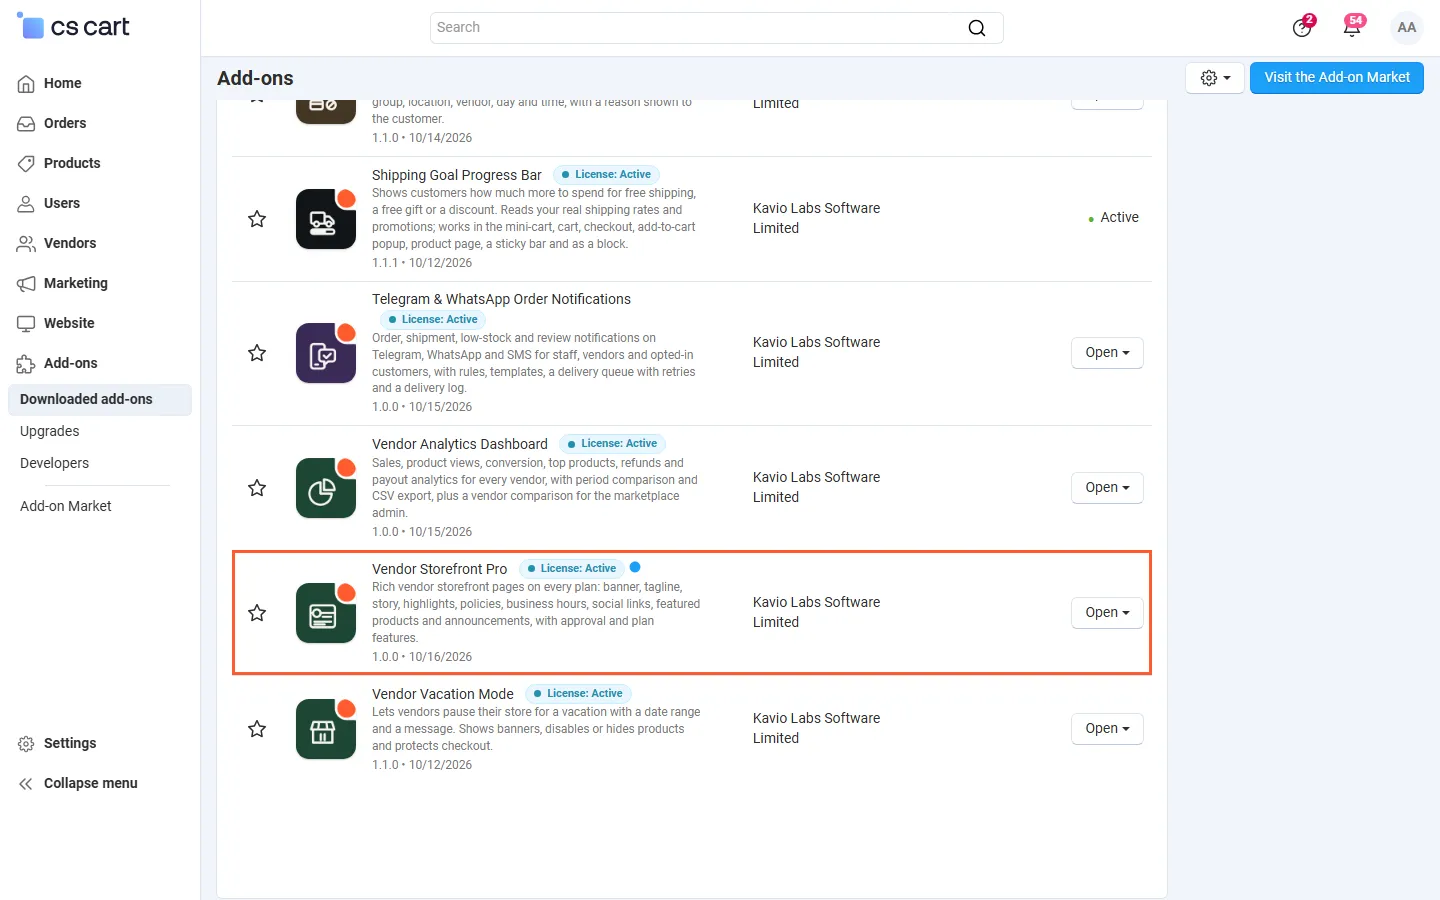This screenshot has height=900, width=1440.
Task: Click Visit the Add-on Market button
Action: (1337, 78)
